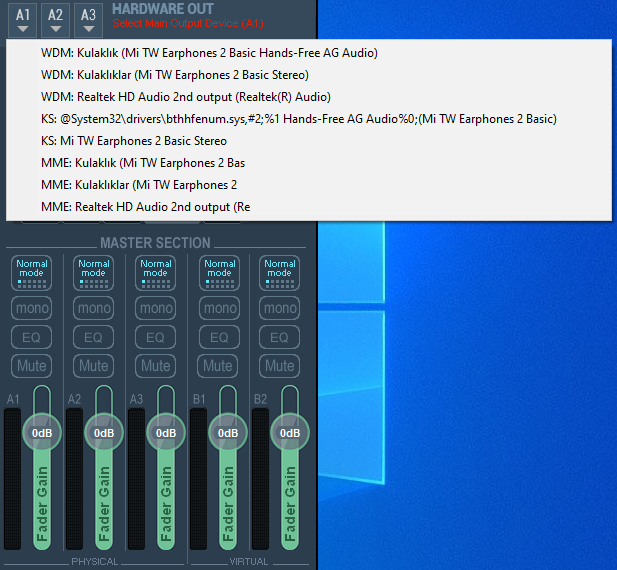
Task: Click the B2 fader gain knob
Action: click(x=290, y=433)
